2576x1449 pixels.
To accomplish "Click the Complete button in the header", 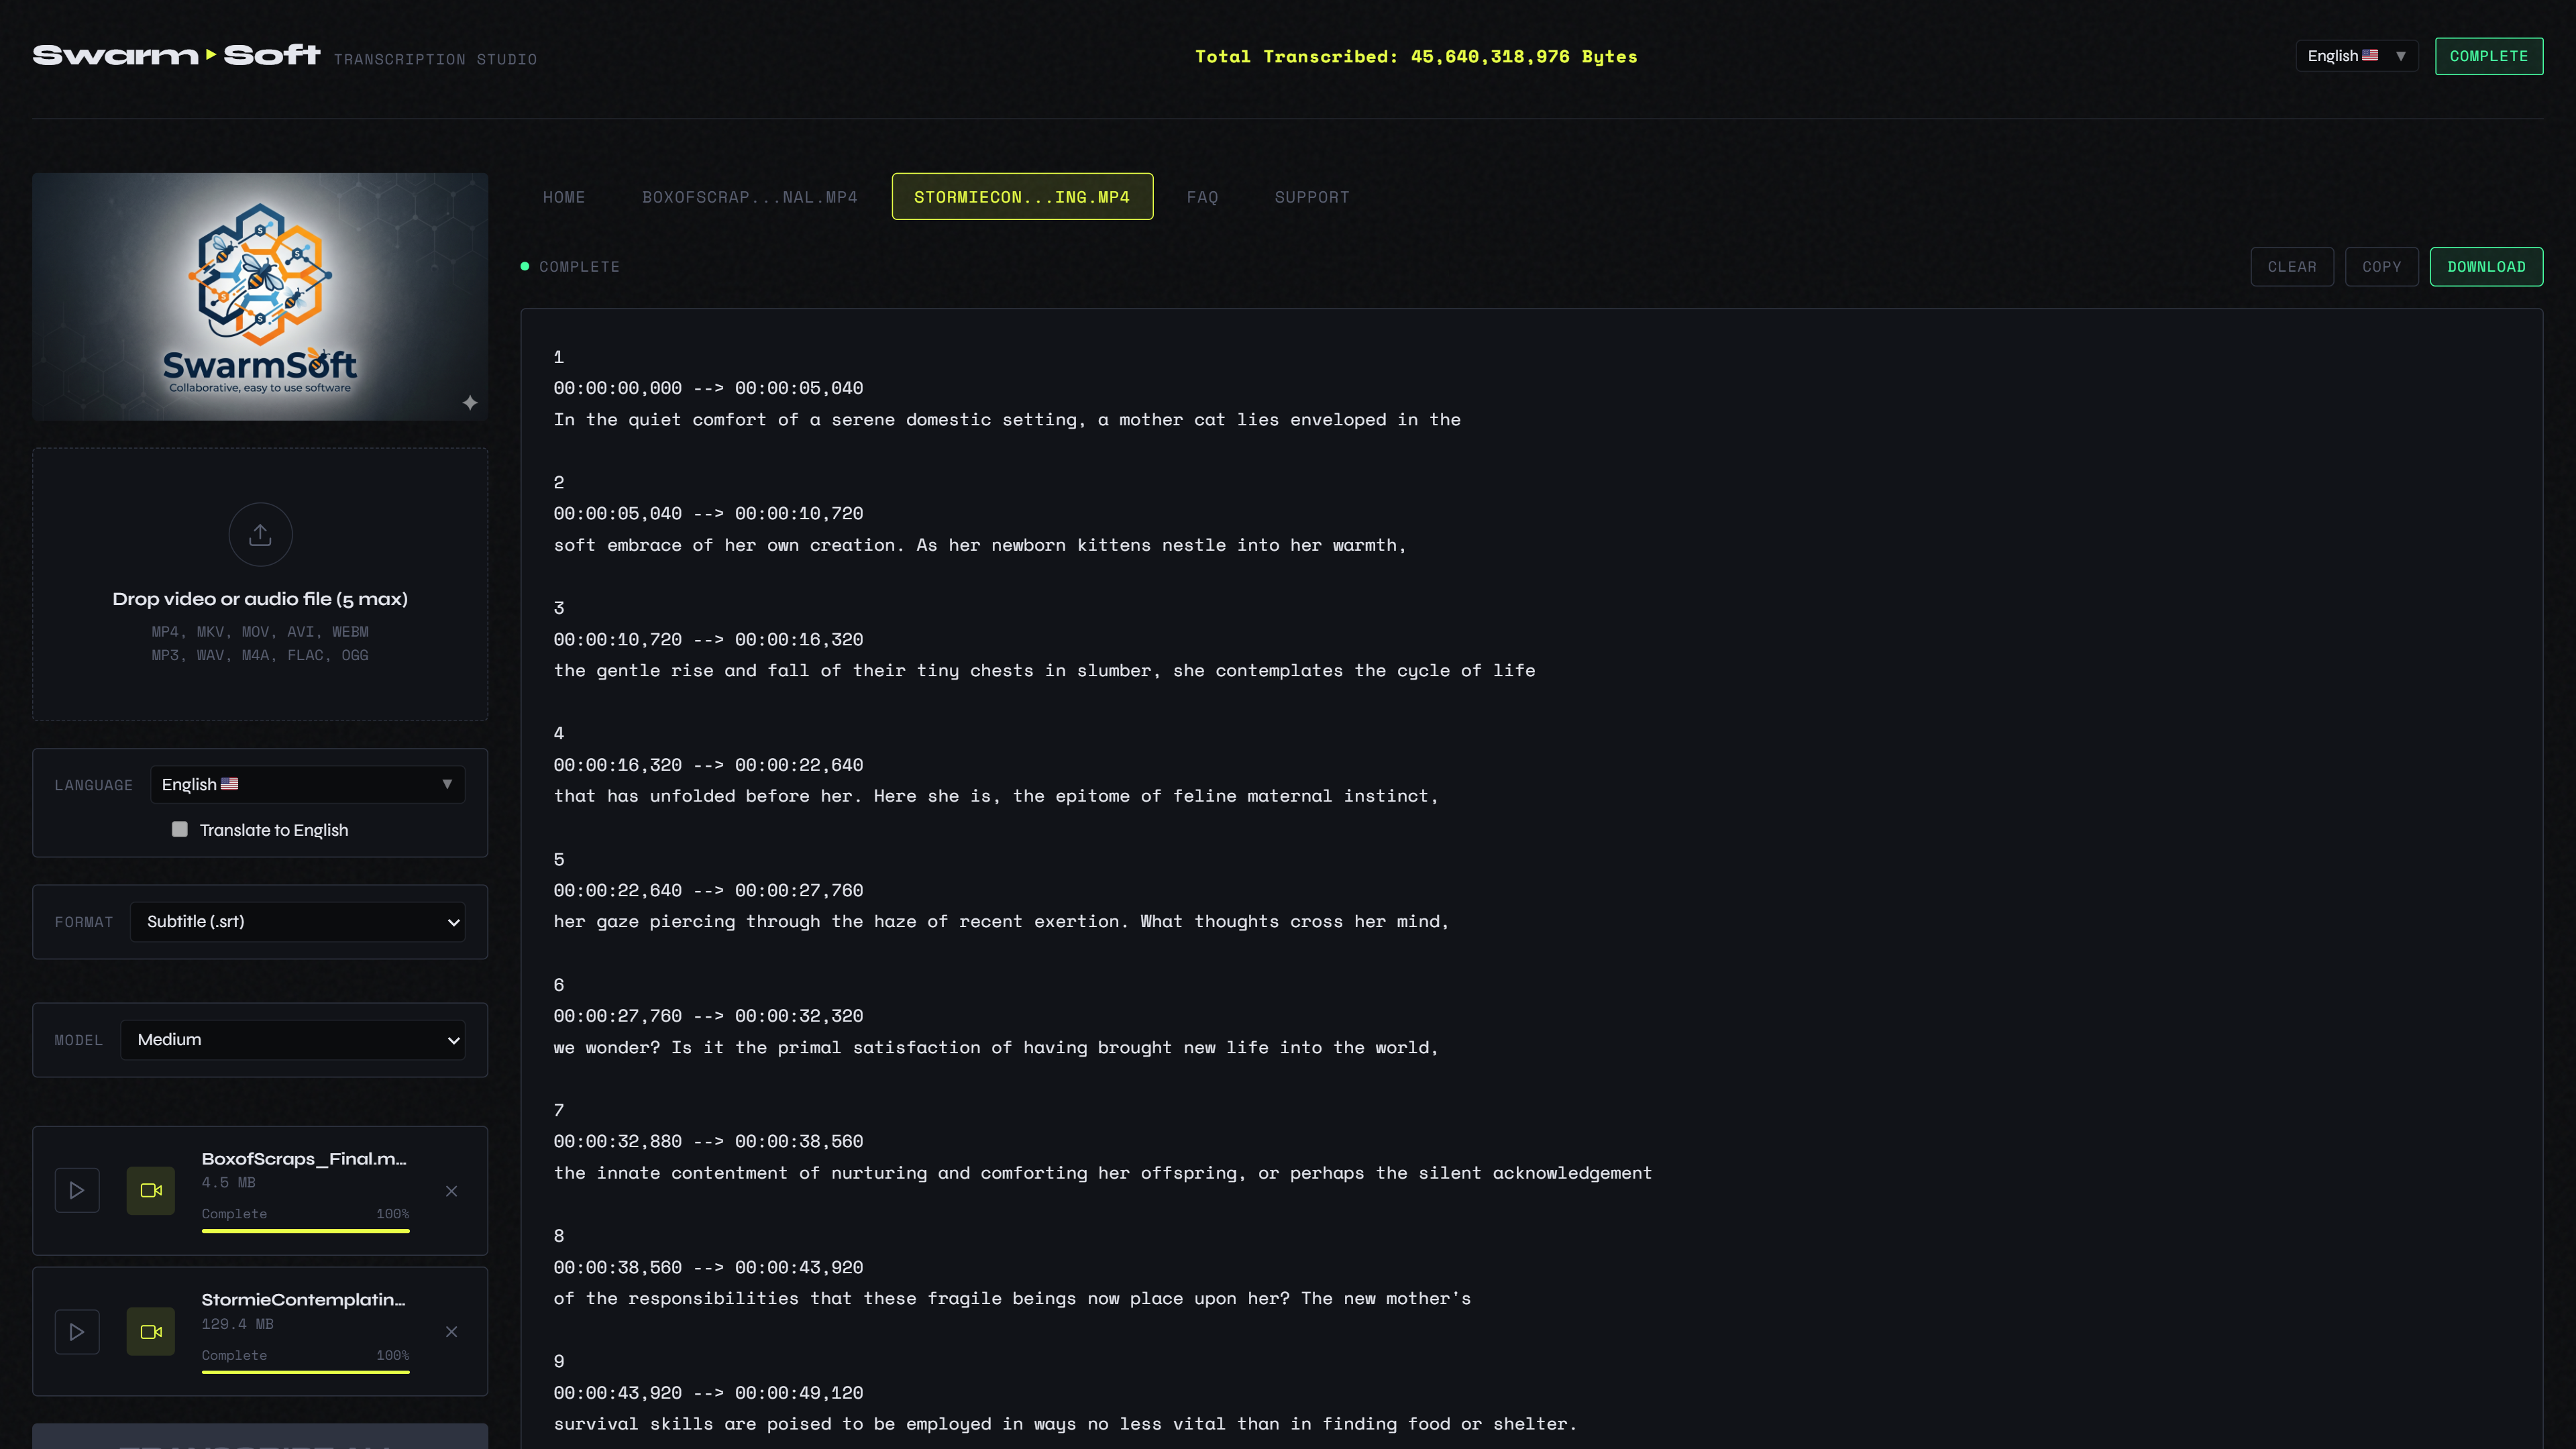I will (x=2489, y=56).
